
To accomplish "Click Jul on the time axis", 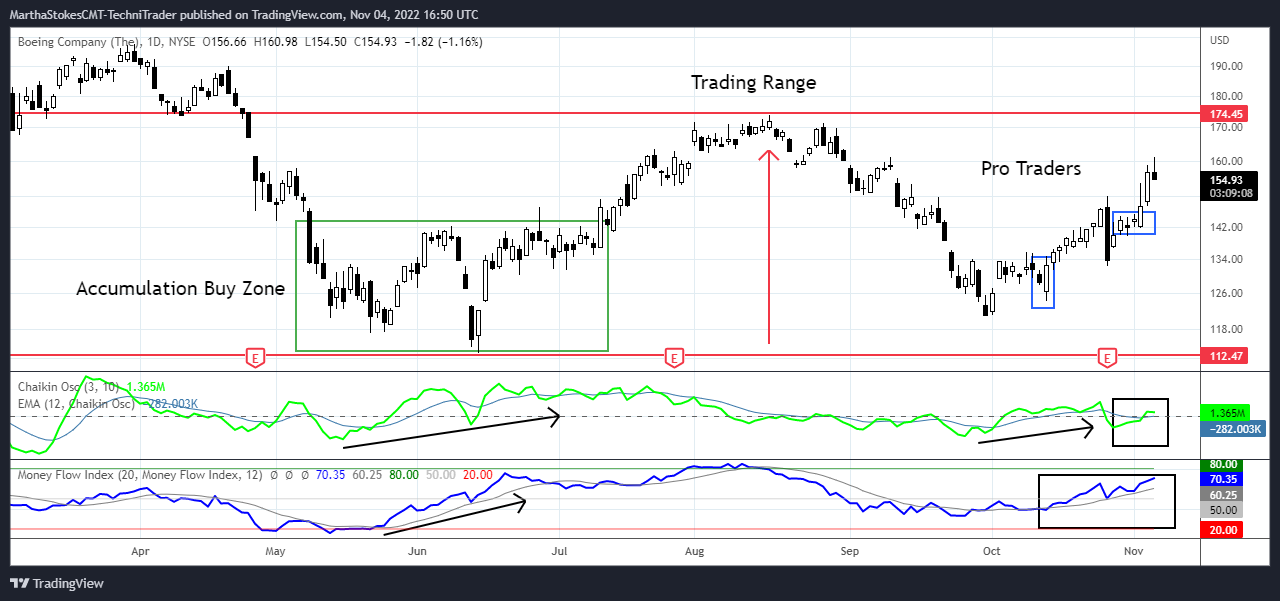I will [x=560, y=551].
